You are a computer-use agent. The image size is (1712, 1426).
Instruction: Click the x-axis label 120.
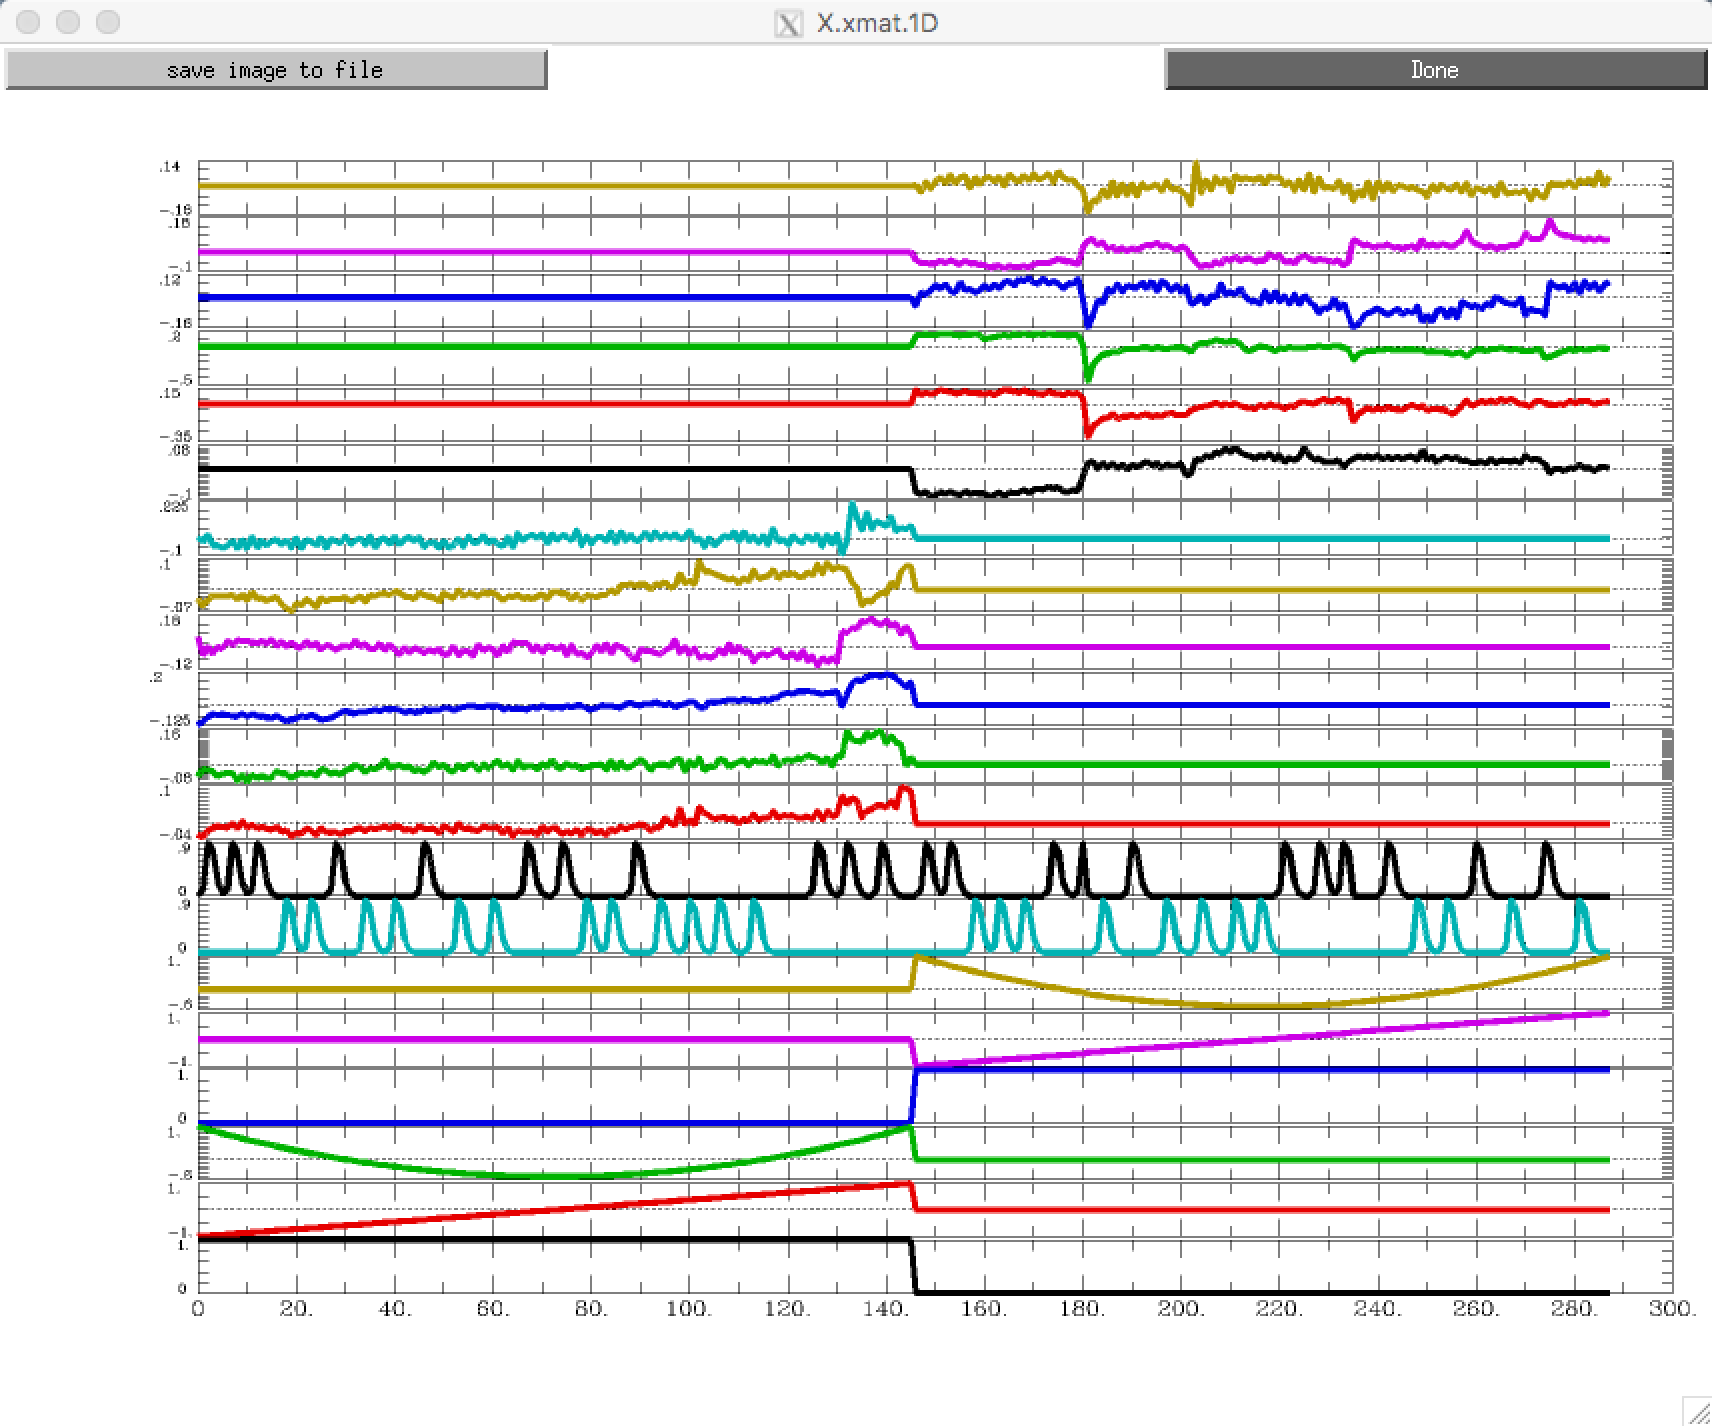tap(788, 1308)
